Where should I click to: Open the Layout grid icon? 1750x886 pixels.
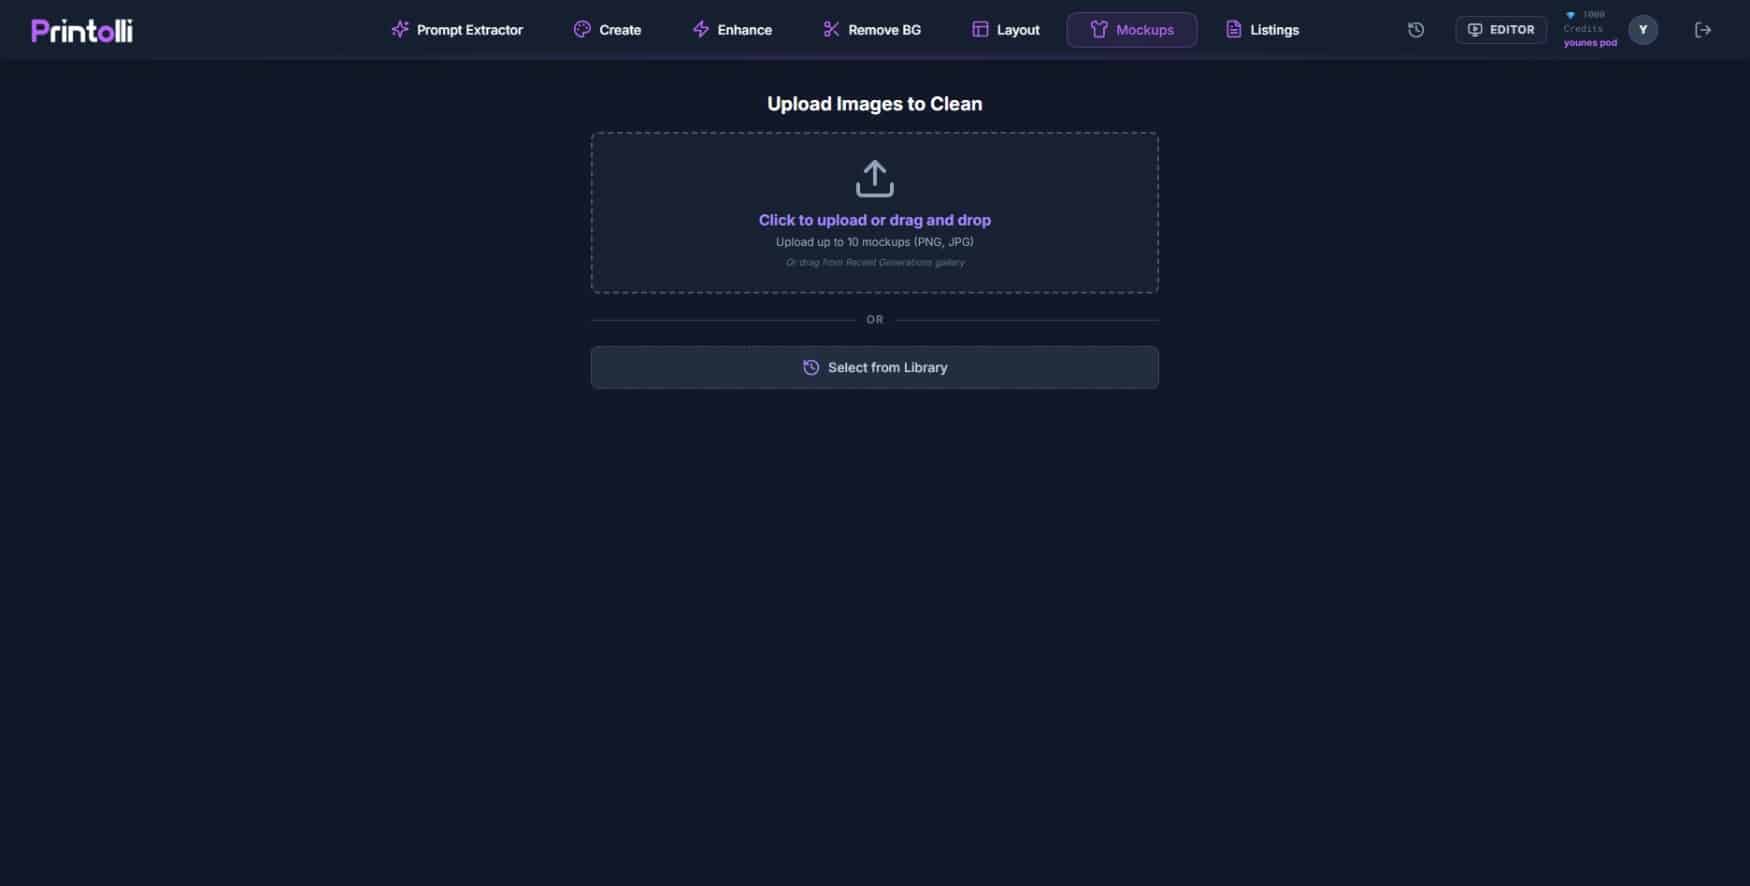(980, 29)
